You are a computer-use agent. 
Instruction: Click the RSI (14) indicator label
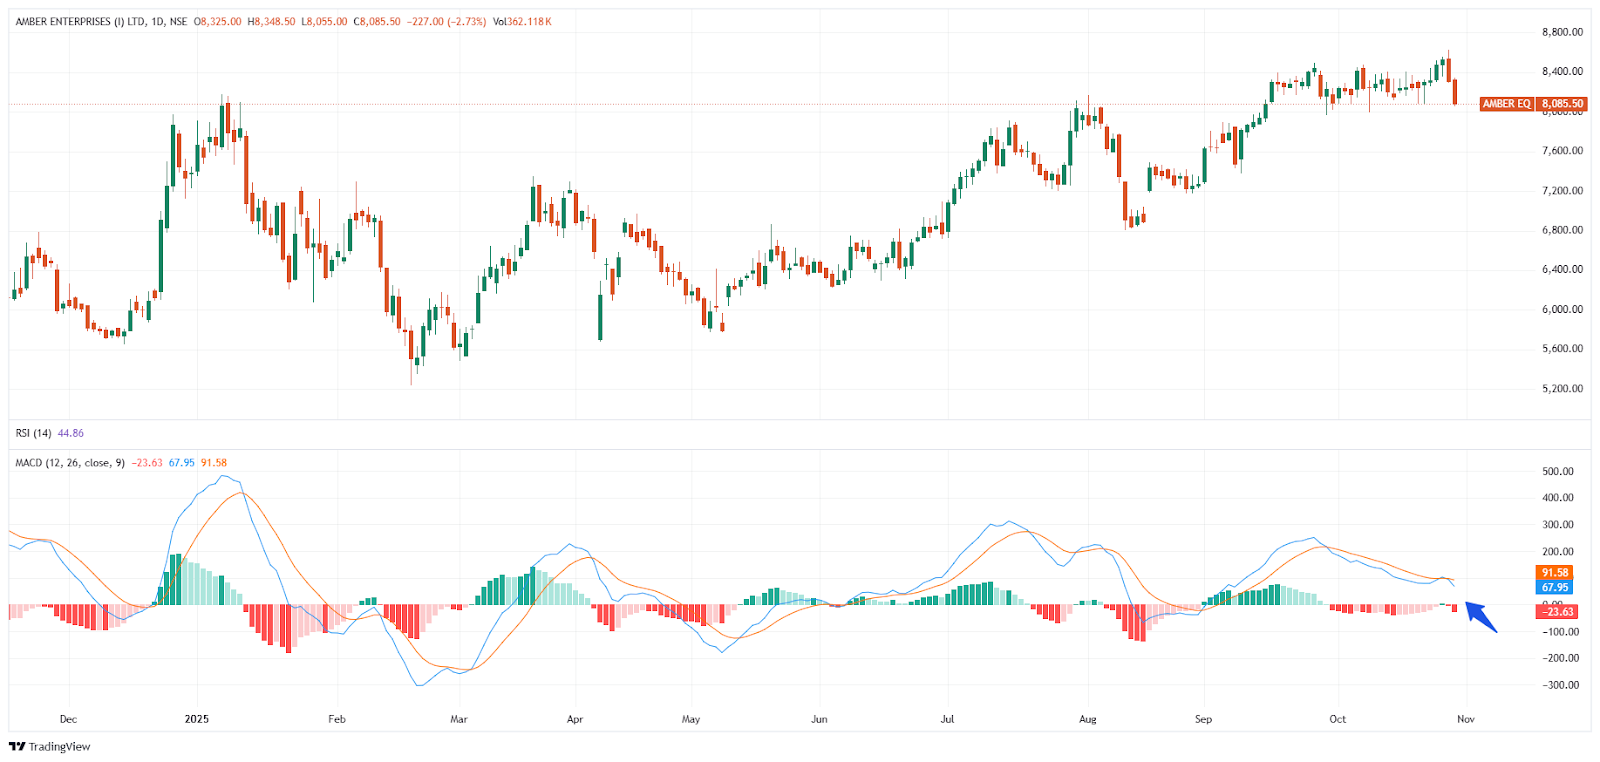pos(33,433)
